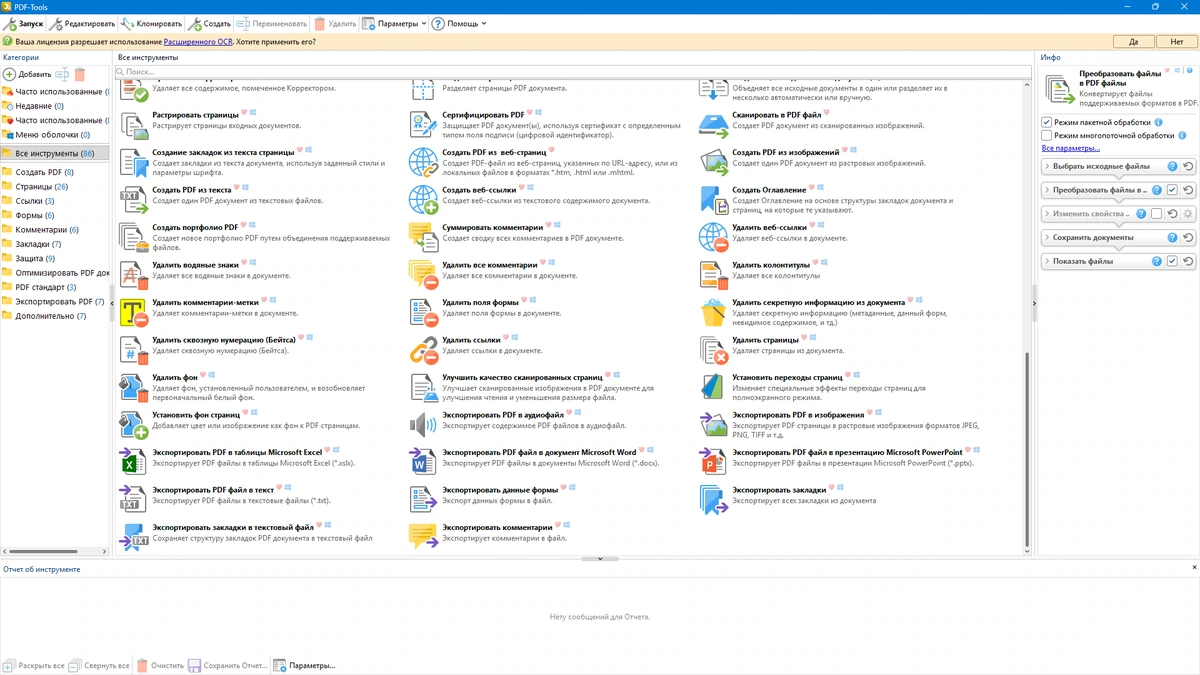Uncheck the Преобразовать файлы в step checkbox

[x=1172, y=190]
